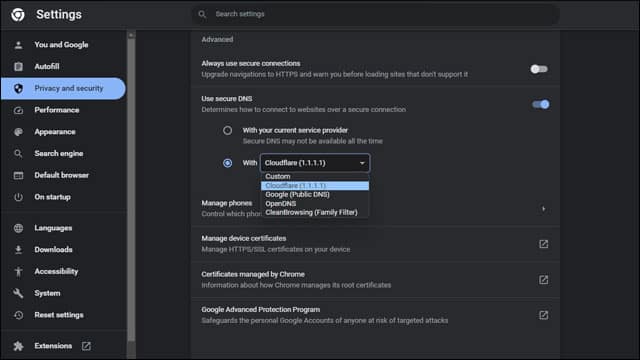Click the Privacy and security shield icon
This screenshot has width=640, height=360.
point(18,89)
